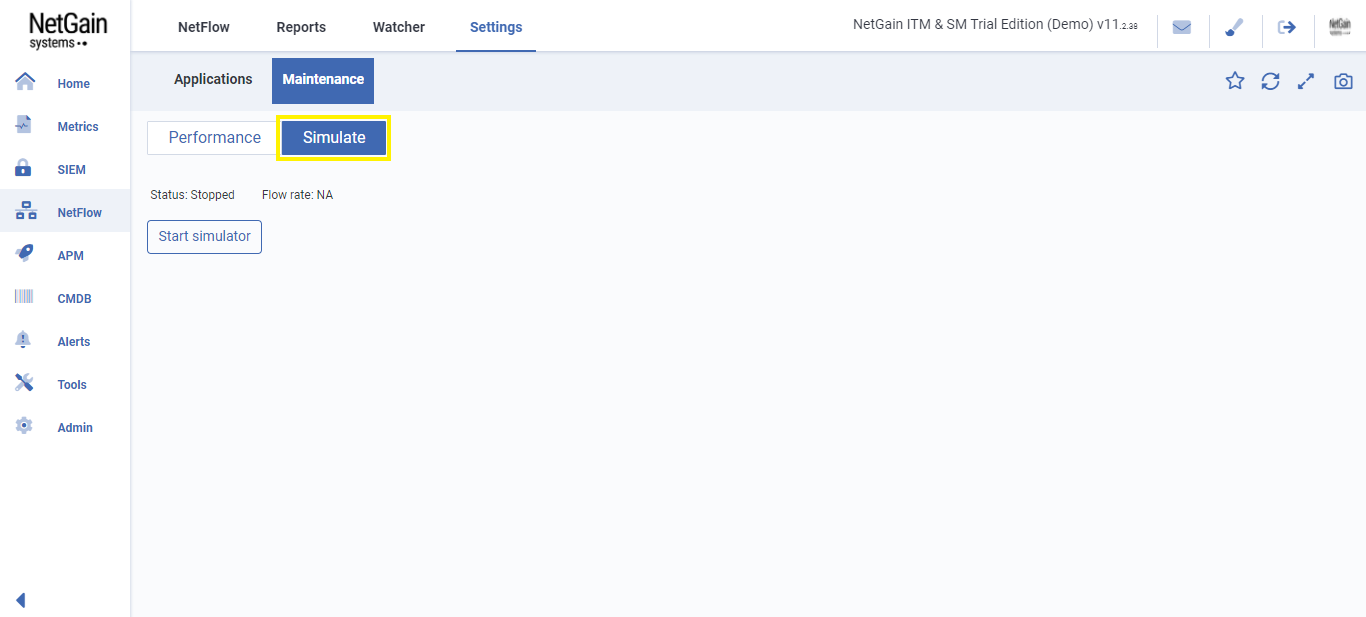
Task: Select the Tools wrench icon
Action: point(25,383)
